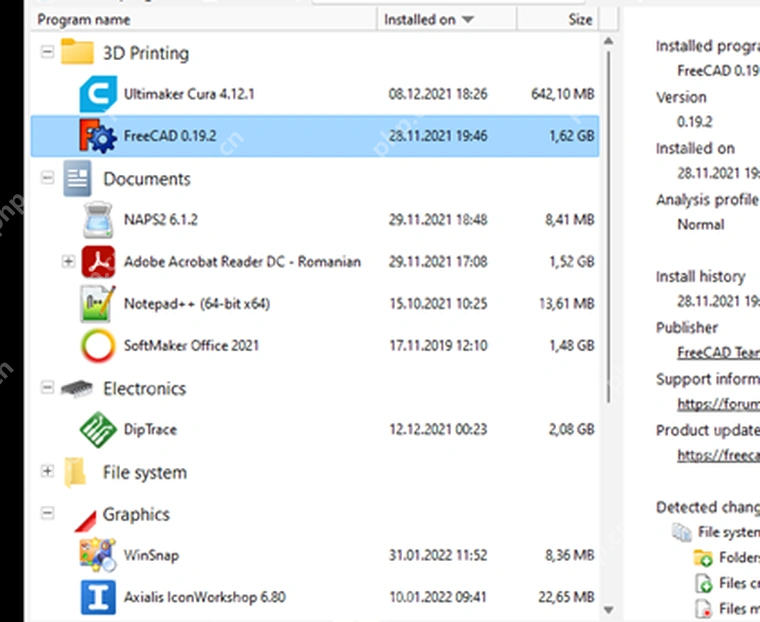Select Adobe Acrobat Reader DC - Romanian
Screen dimensions: 760x622
click(315, 262)
